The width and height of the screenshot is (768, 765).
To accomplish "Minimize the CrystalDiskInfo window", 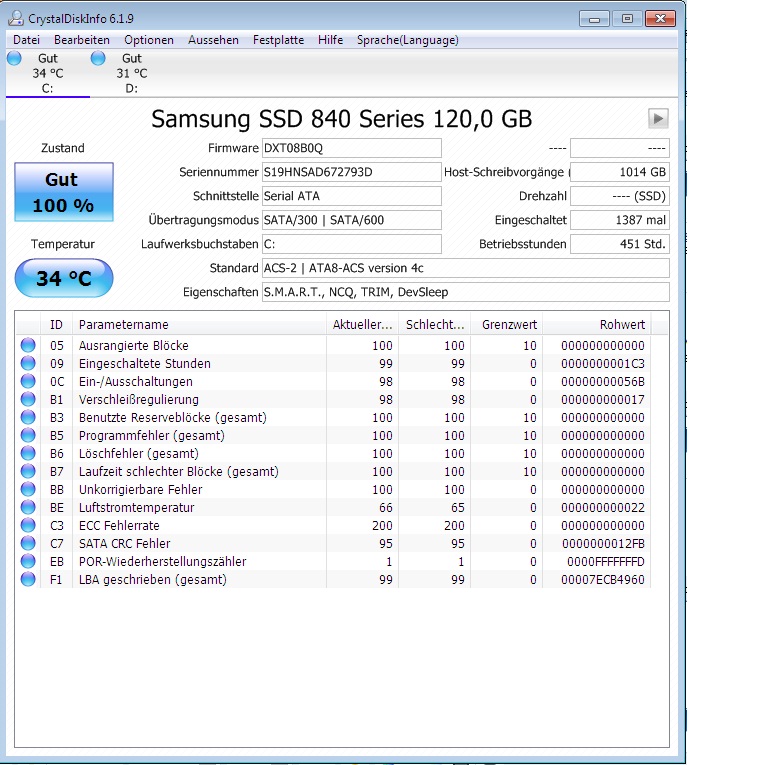I will click(594, 19).
